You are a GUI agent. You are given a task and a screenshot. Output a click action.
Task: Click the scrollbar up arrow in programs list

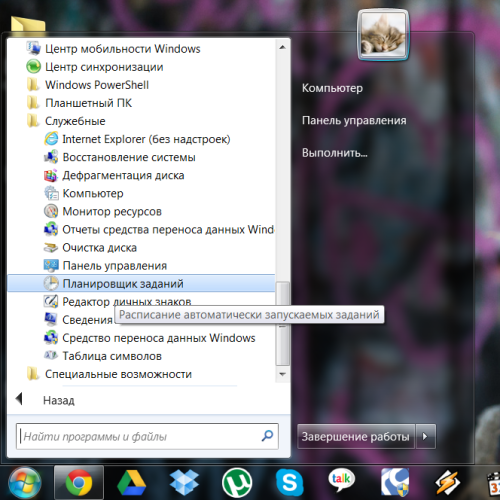[283, 47]
